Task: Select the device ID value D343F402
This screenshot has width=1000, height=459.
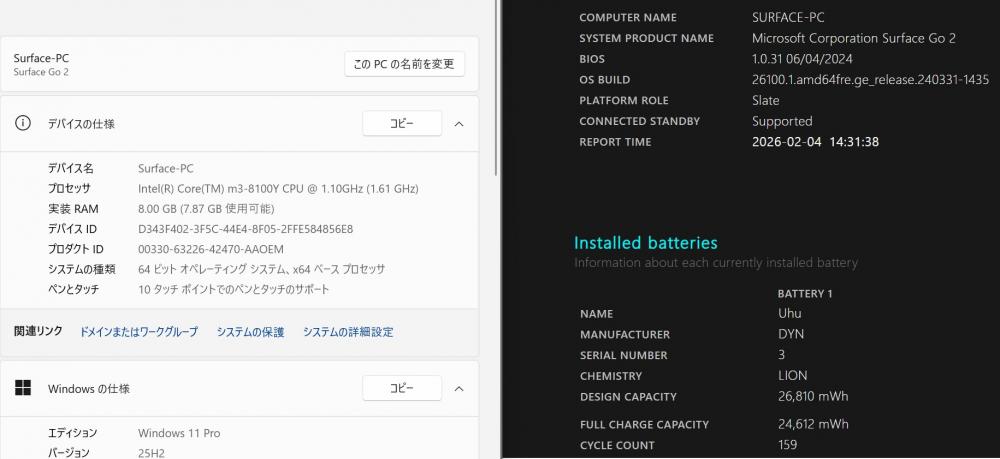Action: tap(246, 229)
